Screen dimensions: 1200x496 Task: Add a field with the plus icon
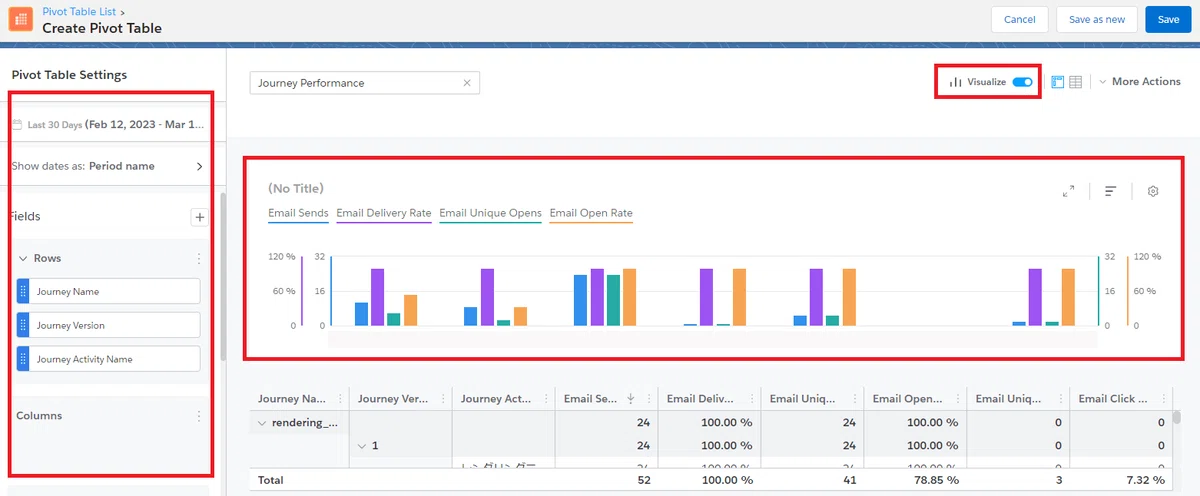tap(199, 217)
